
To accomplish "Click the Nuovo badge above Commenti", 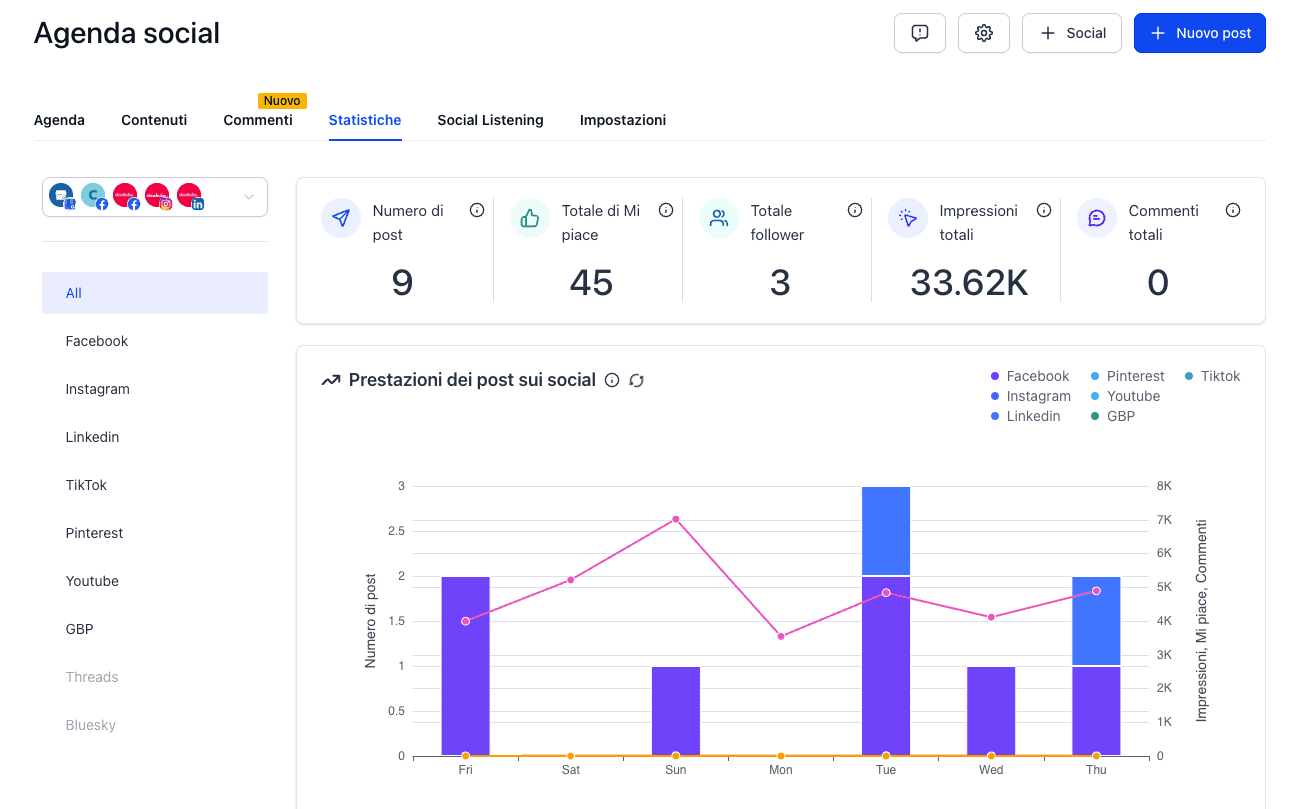I will (282, 101).
